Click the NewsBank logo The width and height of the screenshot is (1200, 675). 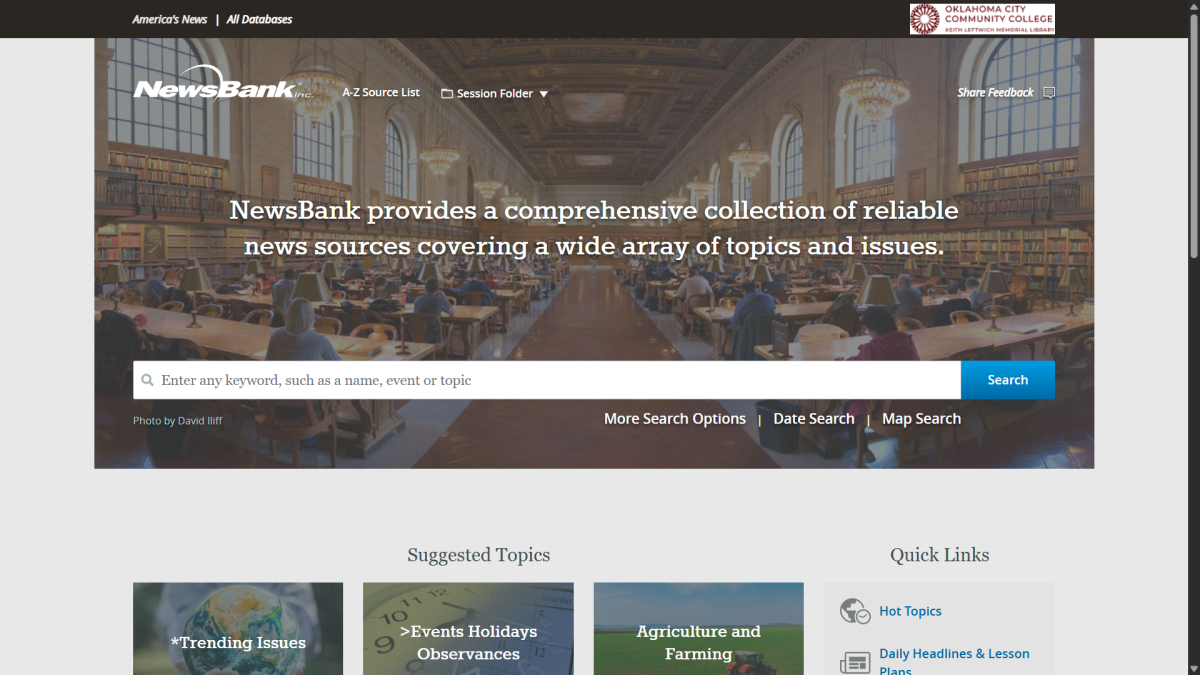click(x=224, y=84)
